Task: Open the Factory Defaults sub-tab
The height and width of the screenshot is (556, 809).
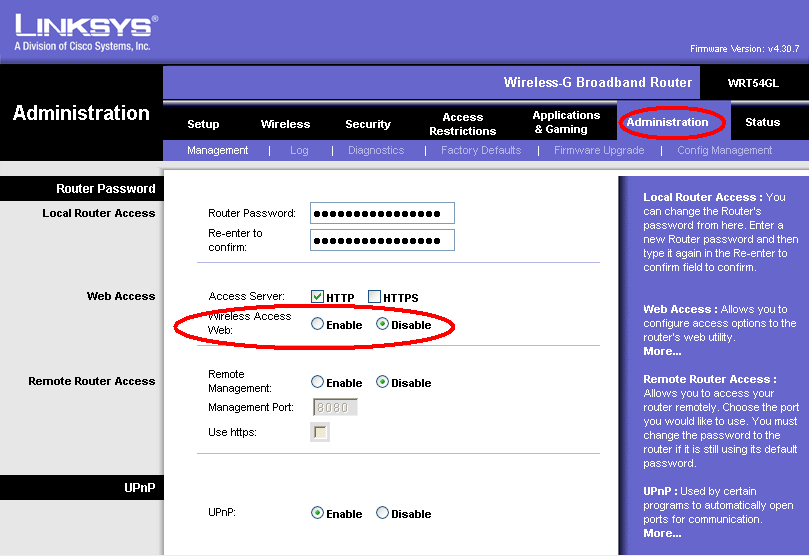Action: pos(481,150)
